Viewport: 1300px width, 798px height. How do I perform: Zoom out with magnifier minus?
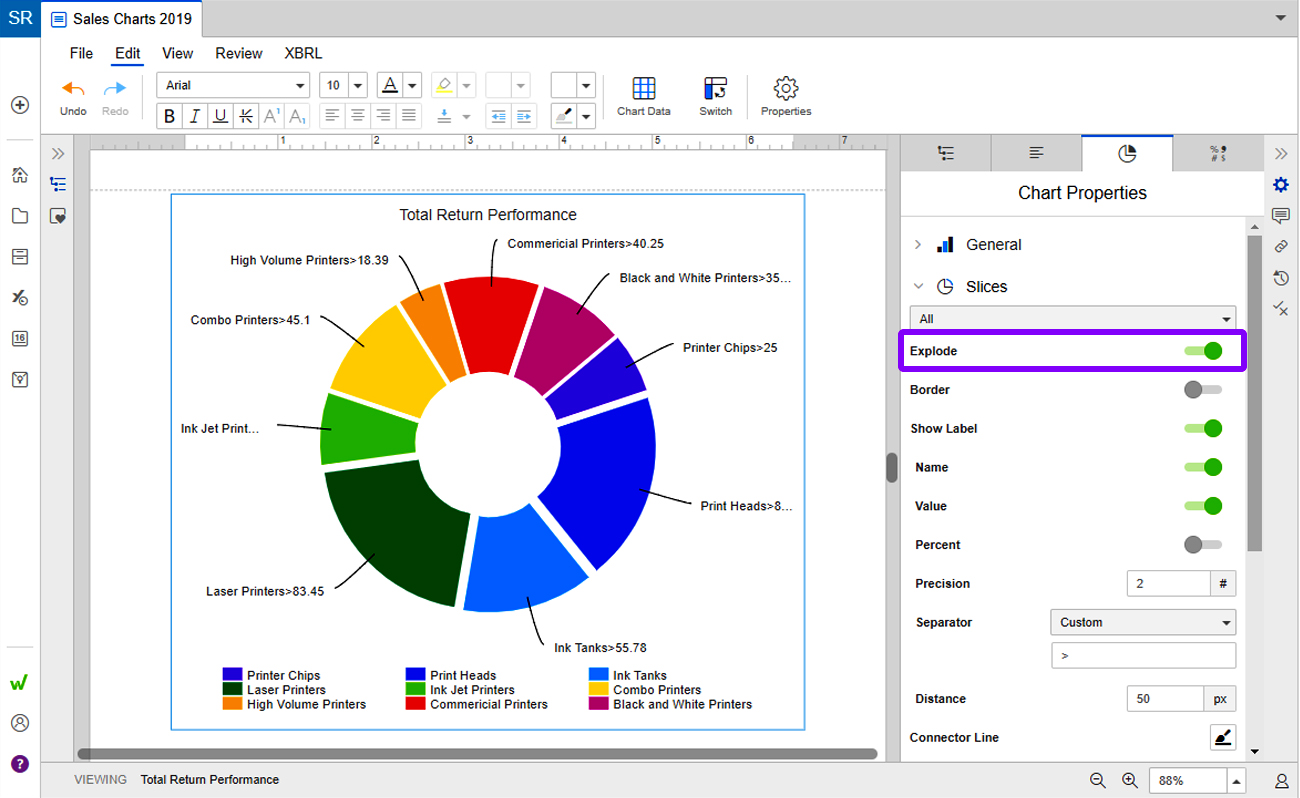[x=1098, y=780]
